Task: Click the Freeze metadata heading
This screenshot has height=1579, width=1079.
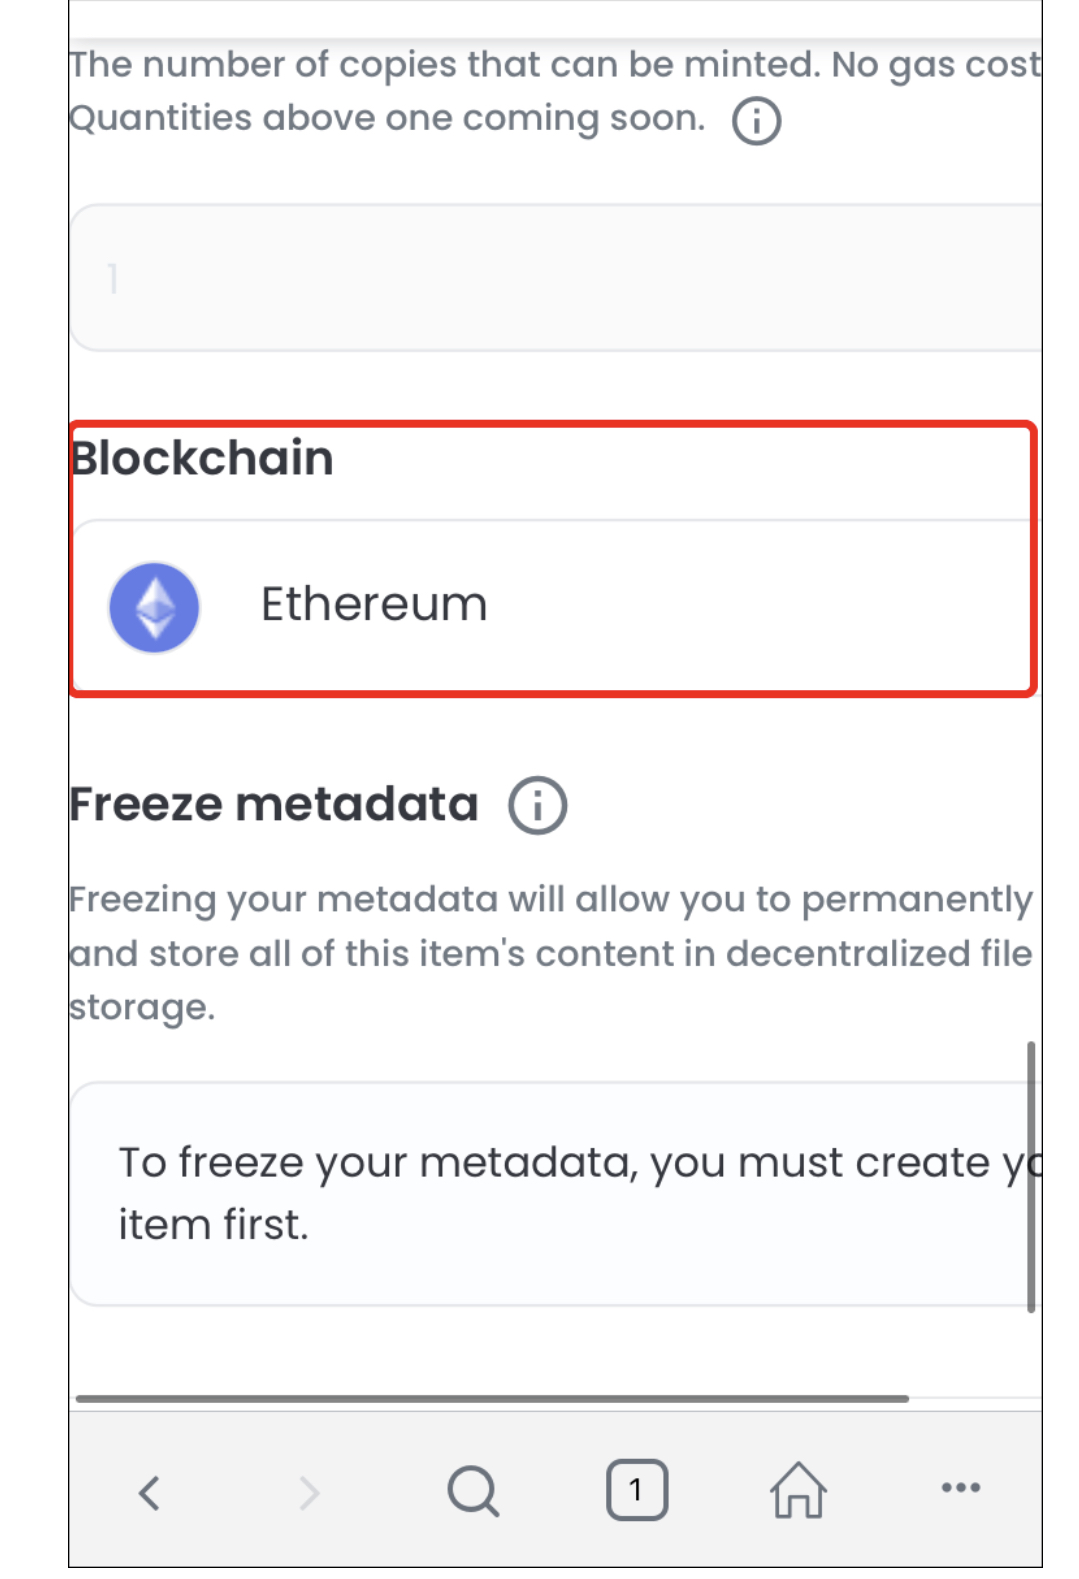Action: tap(274, 804)
